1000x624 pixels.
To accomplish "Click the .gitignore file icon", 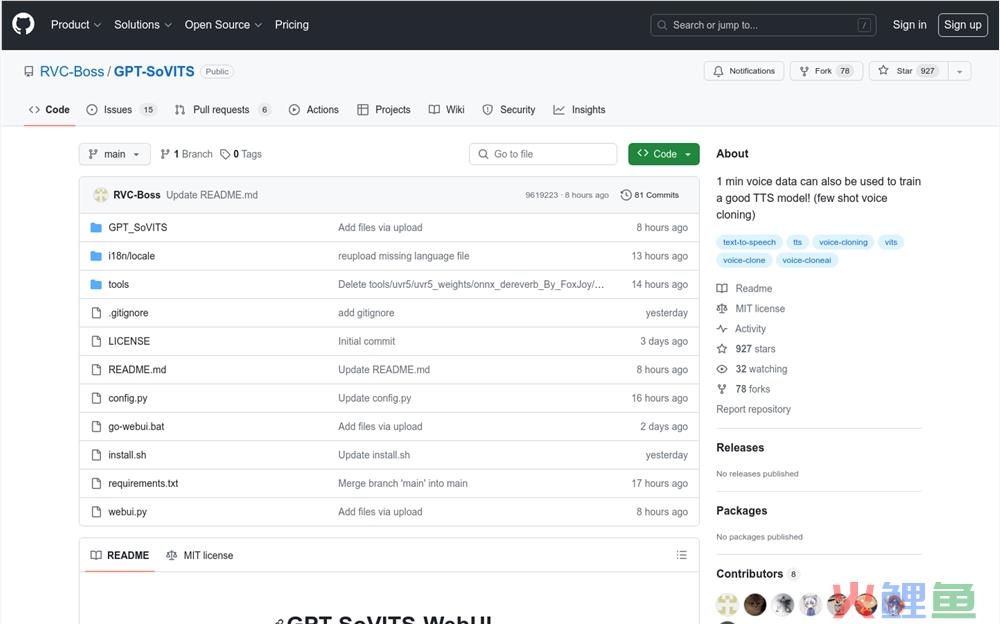I will point(96,313).
